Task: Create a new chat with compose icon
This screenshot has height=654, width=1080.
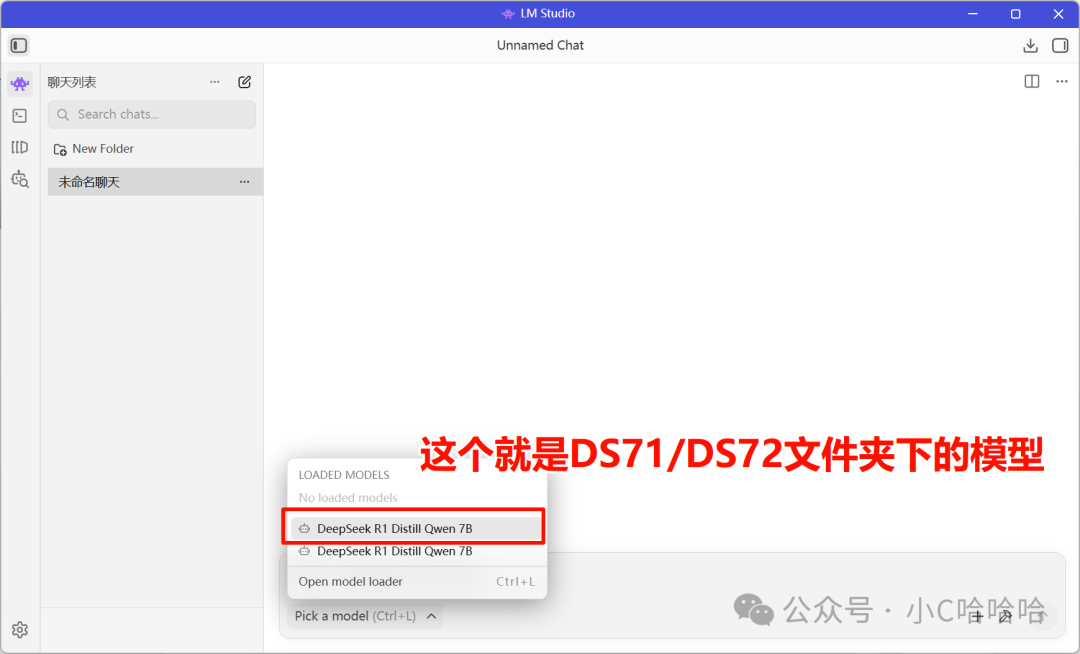Action: tap(245, 82)
